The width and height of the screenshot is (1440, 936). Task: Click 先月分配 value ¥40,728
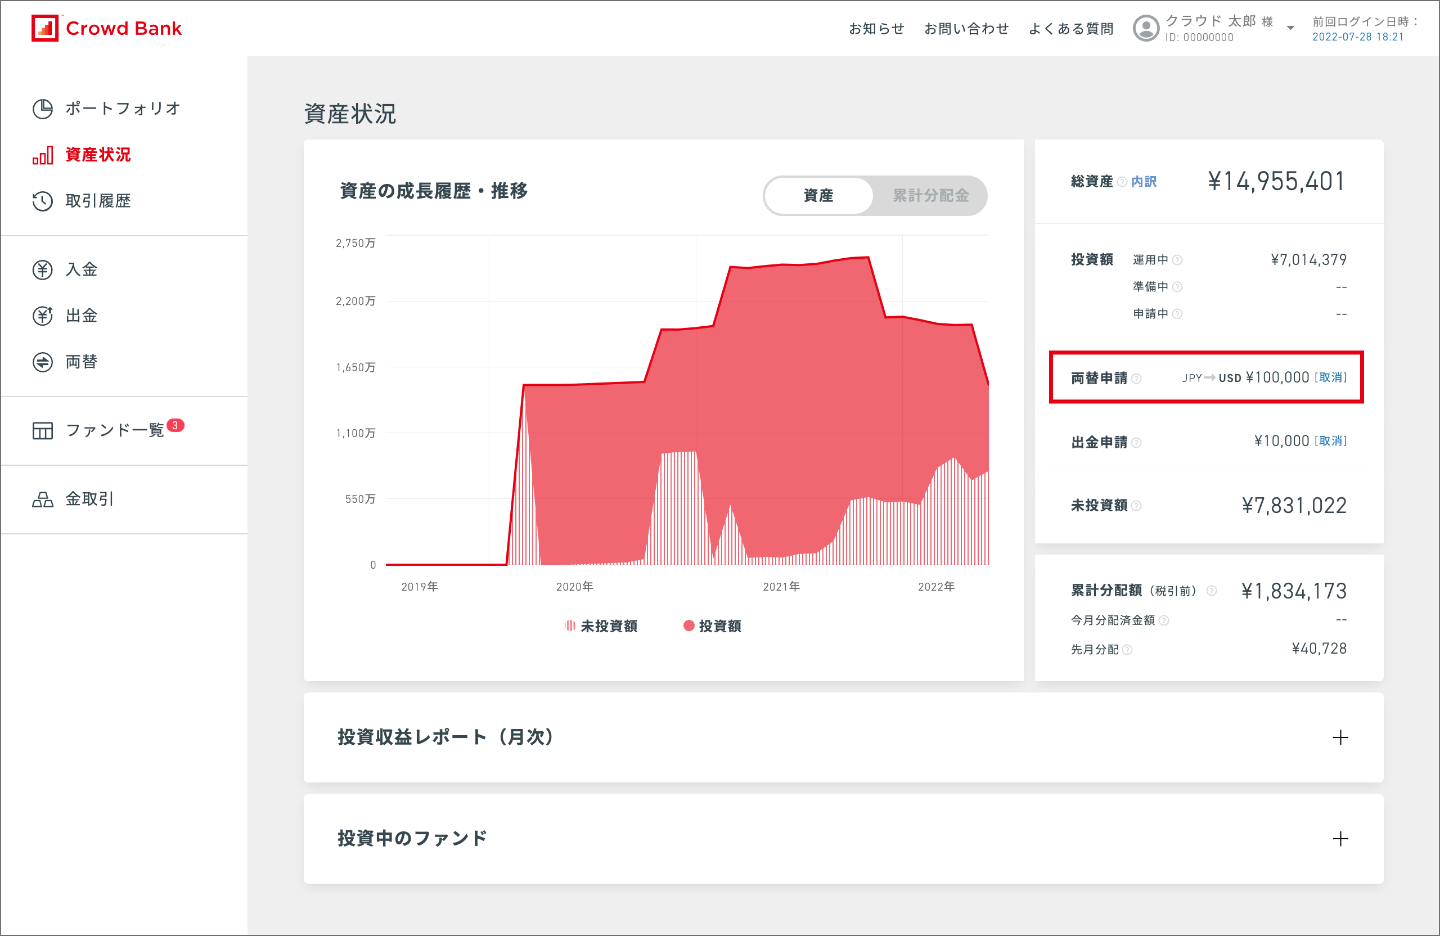(x=1319, y=649)
